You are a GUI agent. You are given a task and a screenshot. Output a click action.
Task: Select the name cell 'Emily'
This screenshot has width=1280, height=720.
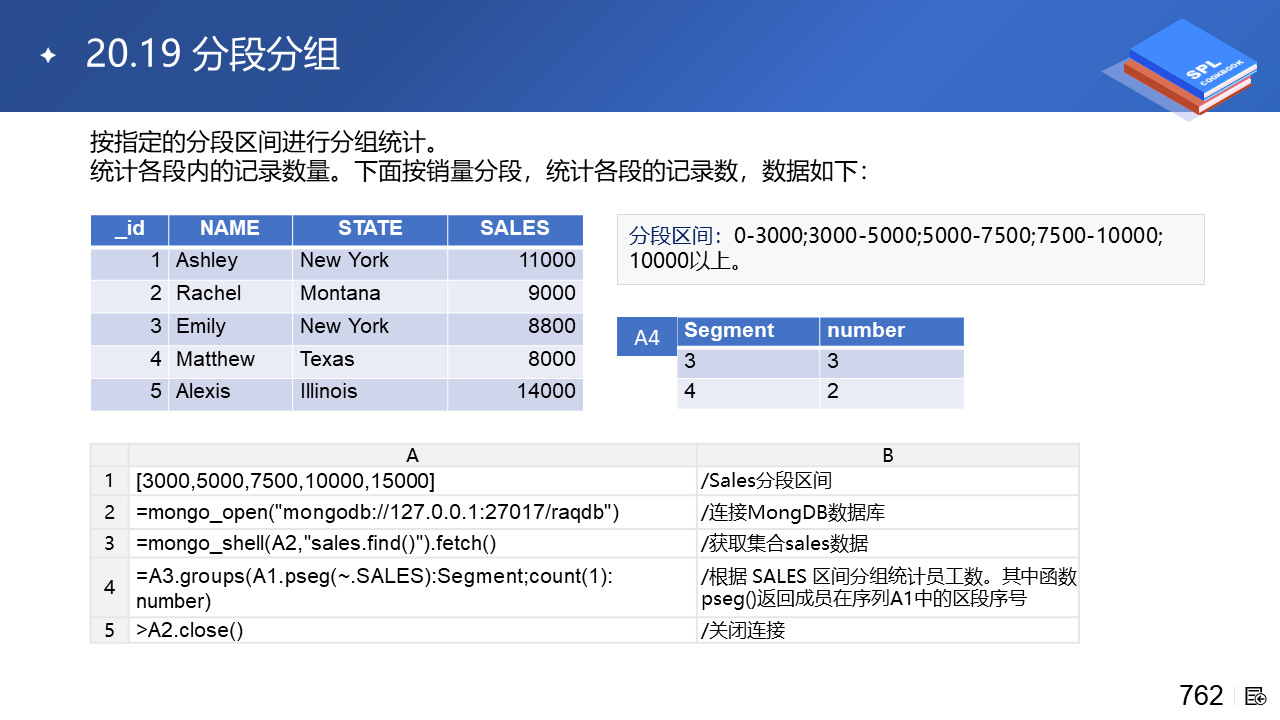230,328
